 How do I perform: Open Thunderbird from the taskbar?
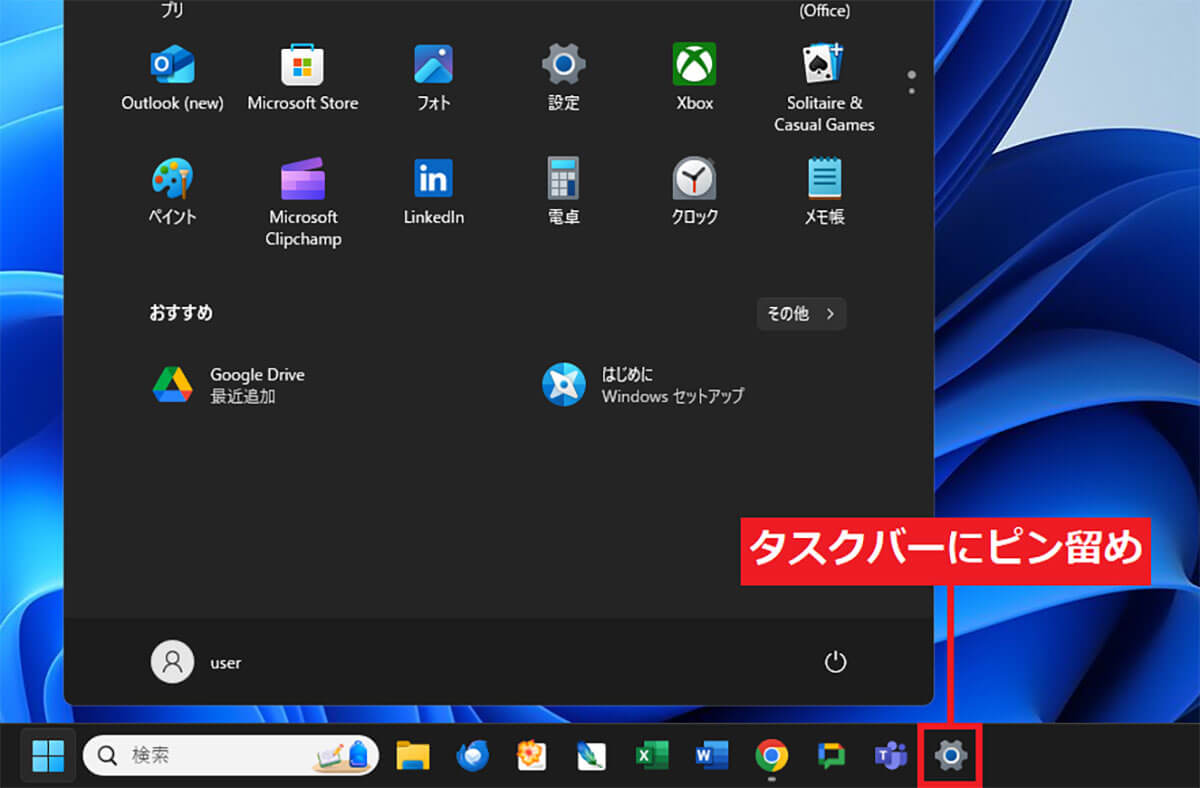coord(472,756)
